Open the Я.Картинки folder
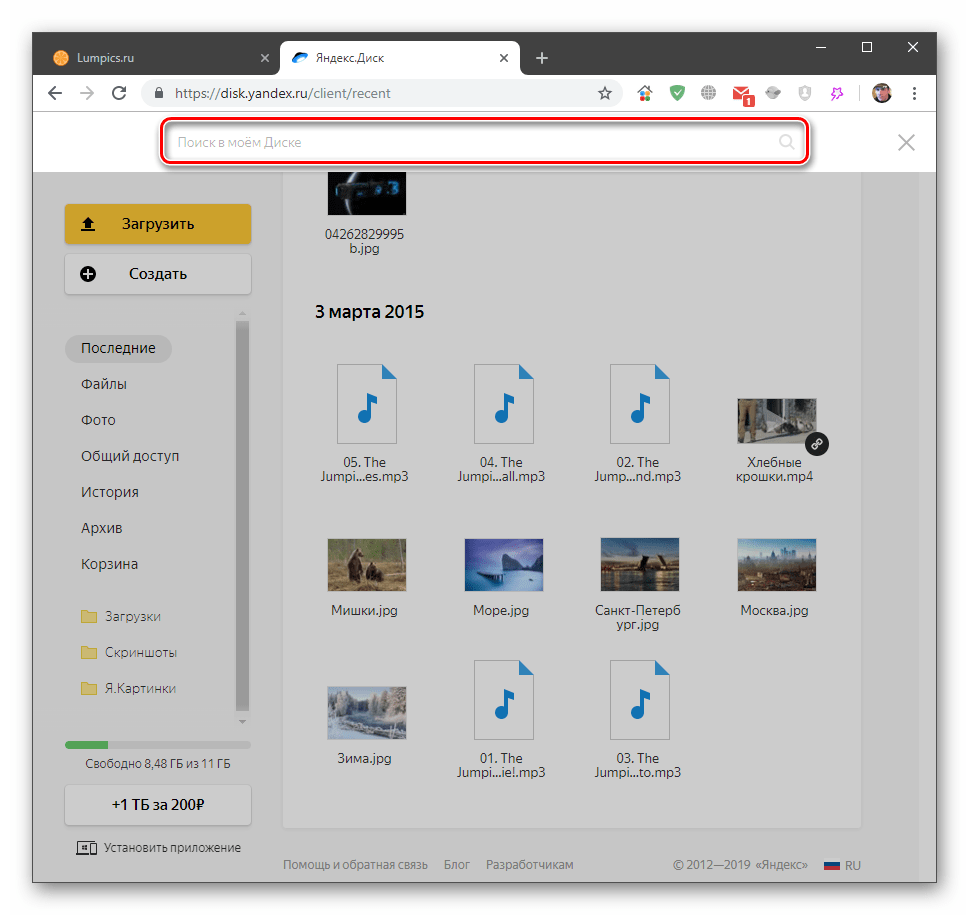The width and height of the screenshot is (969, 915). 140,688
